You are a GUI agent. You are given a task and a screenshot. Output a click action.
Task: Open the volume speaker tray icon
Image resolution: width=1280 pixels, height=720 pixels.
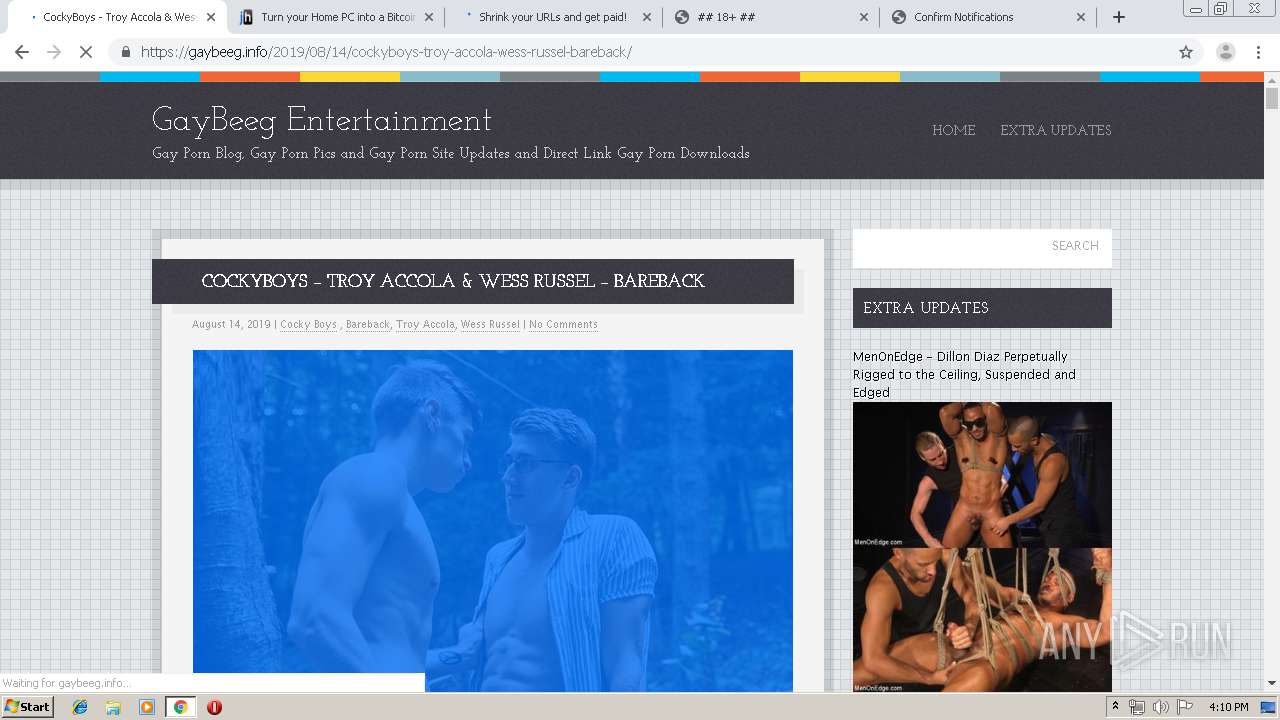click(x=1160, y=707)
